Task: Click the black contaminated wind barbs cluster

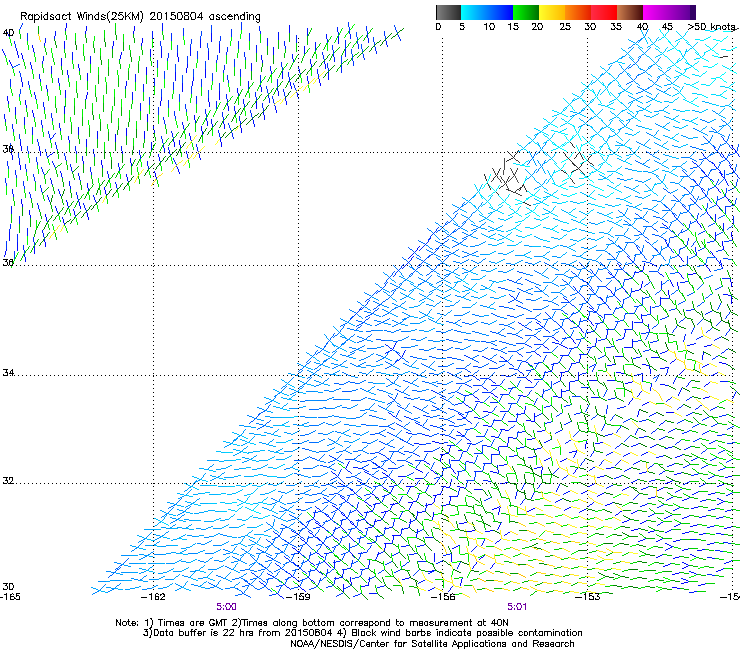Action: tap(507, 178)
